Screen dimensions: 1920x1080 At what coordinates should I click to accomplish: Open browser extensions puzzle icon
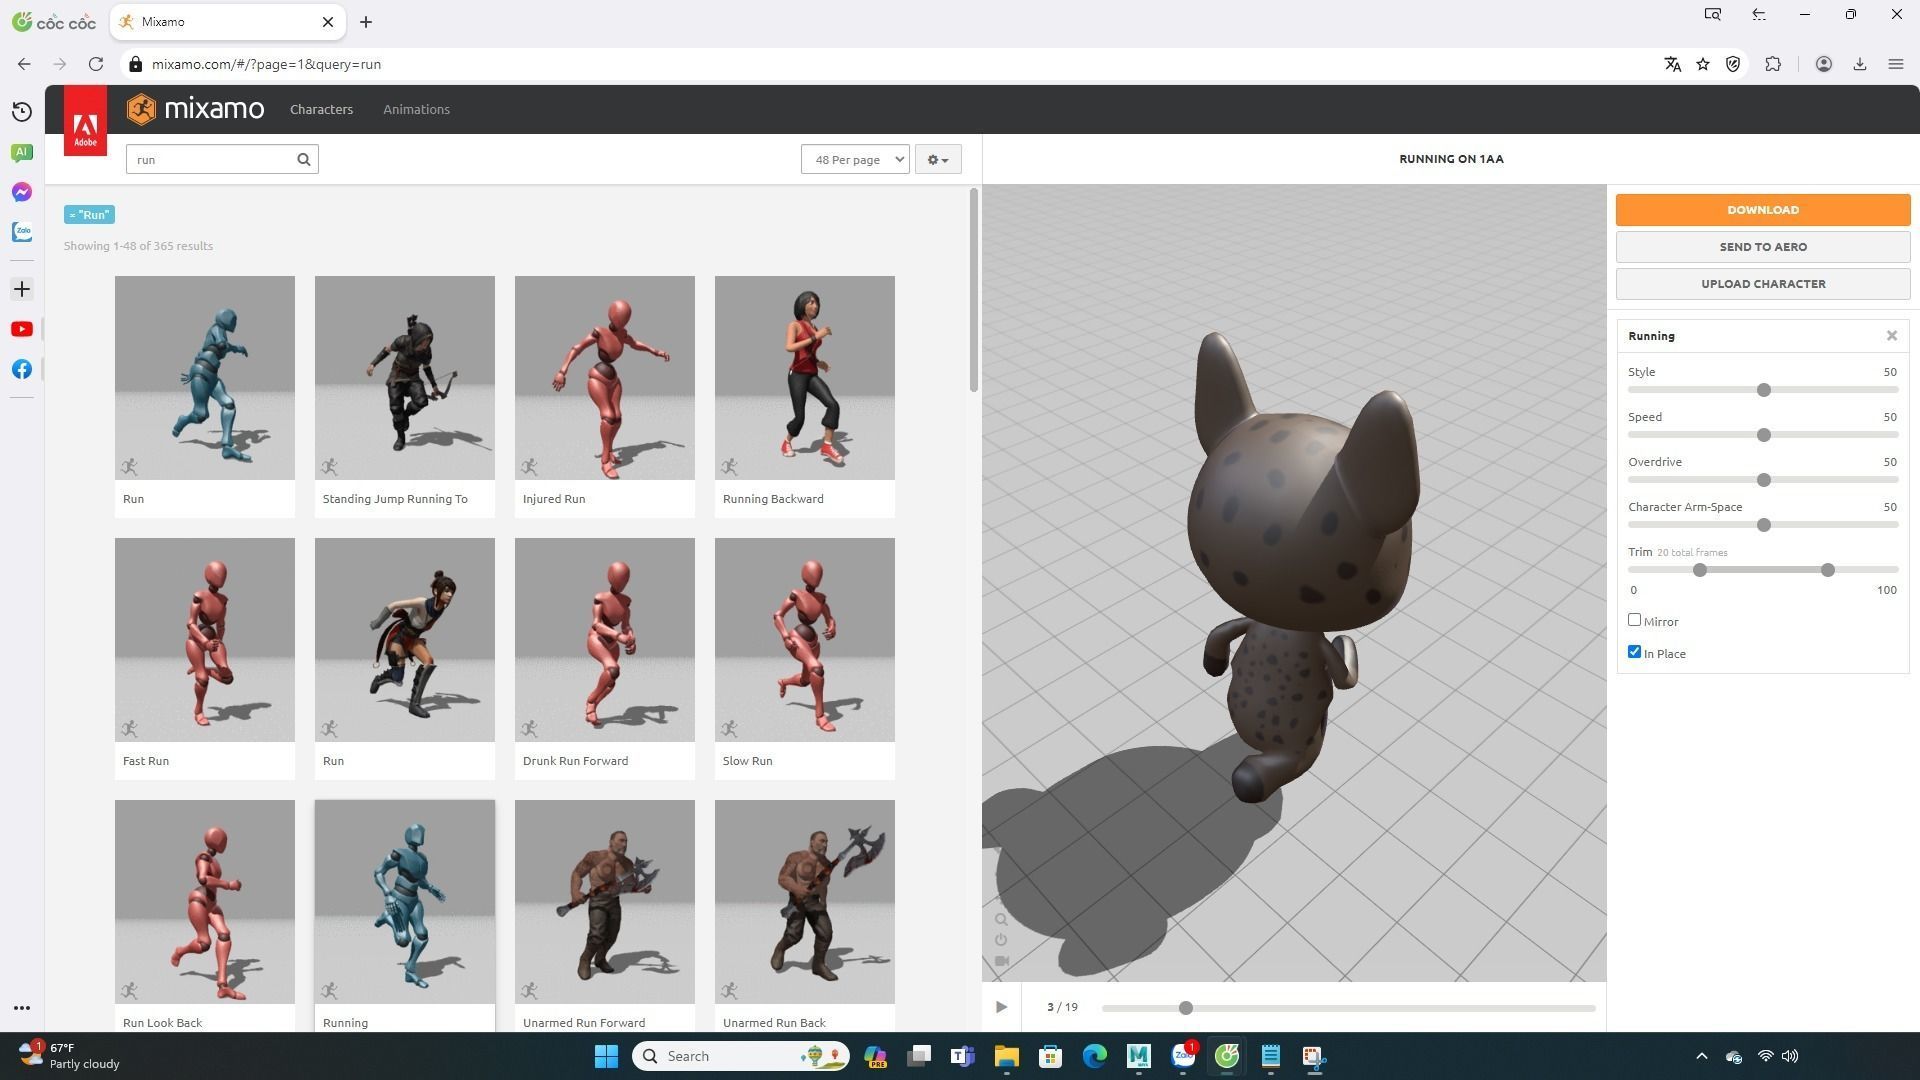tap(1773, 64)
